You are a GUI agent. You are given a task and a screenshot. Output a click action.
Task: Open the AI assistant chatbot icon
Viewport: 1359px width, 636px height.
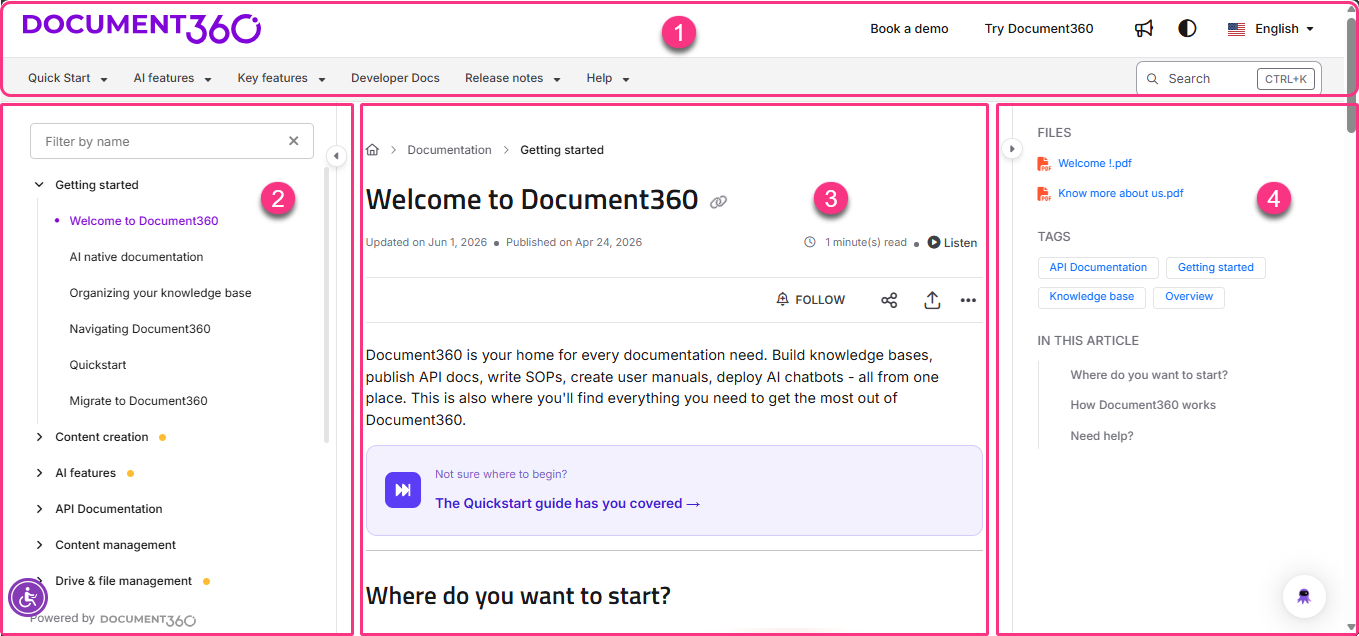click(1304, 596)
